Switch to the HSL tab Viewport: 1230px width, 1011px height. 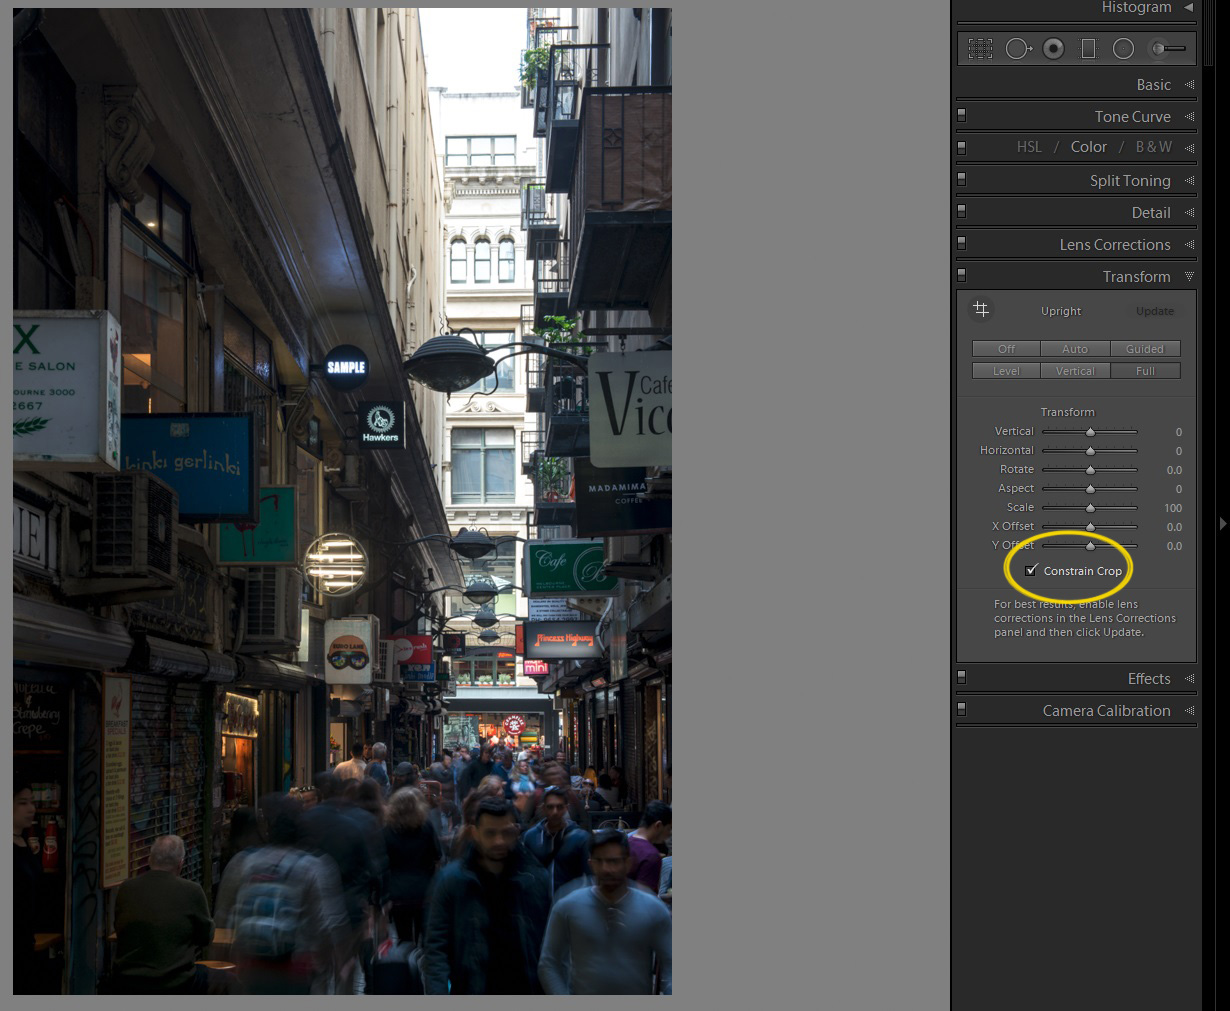pos(1029,147)
